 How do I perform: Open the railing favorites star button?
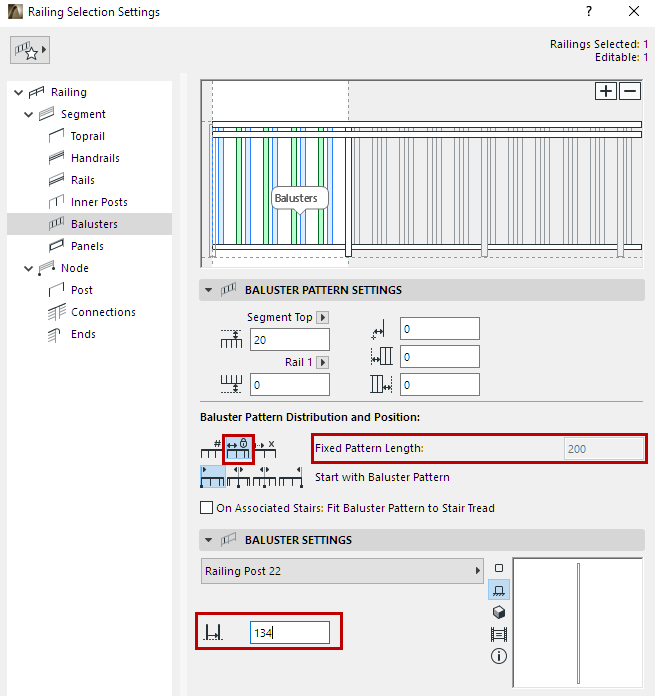coord(30,50)
